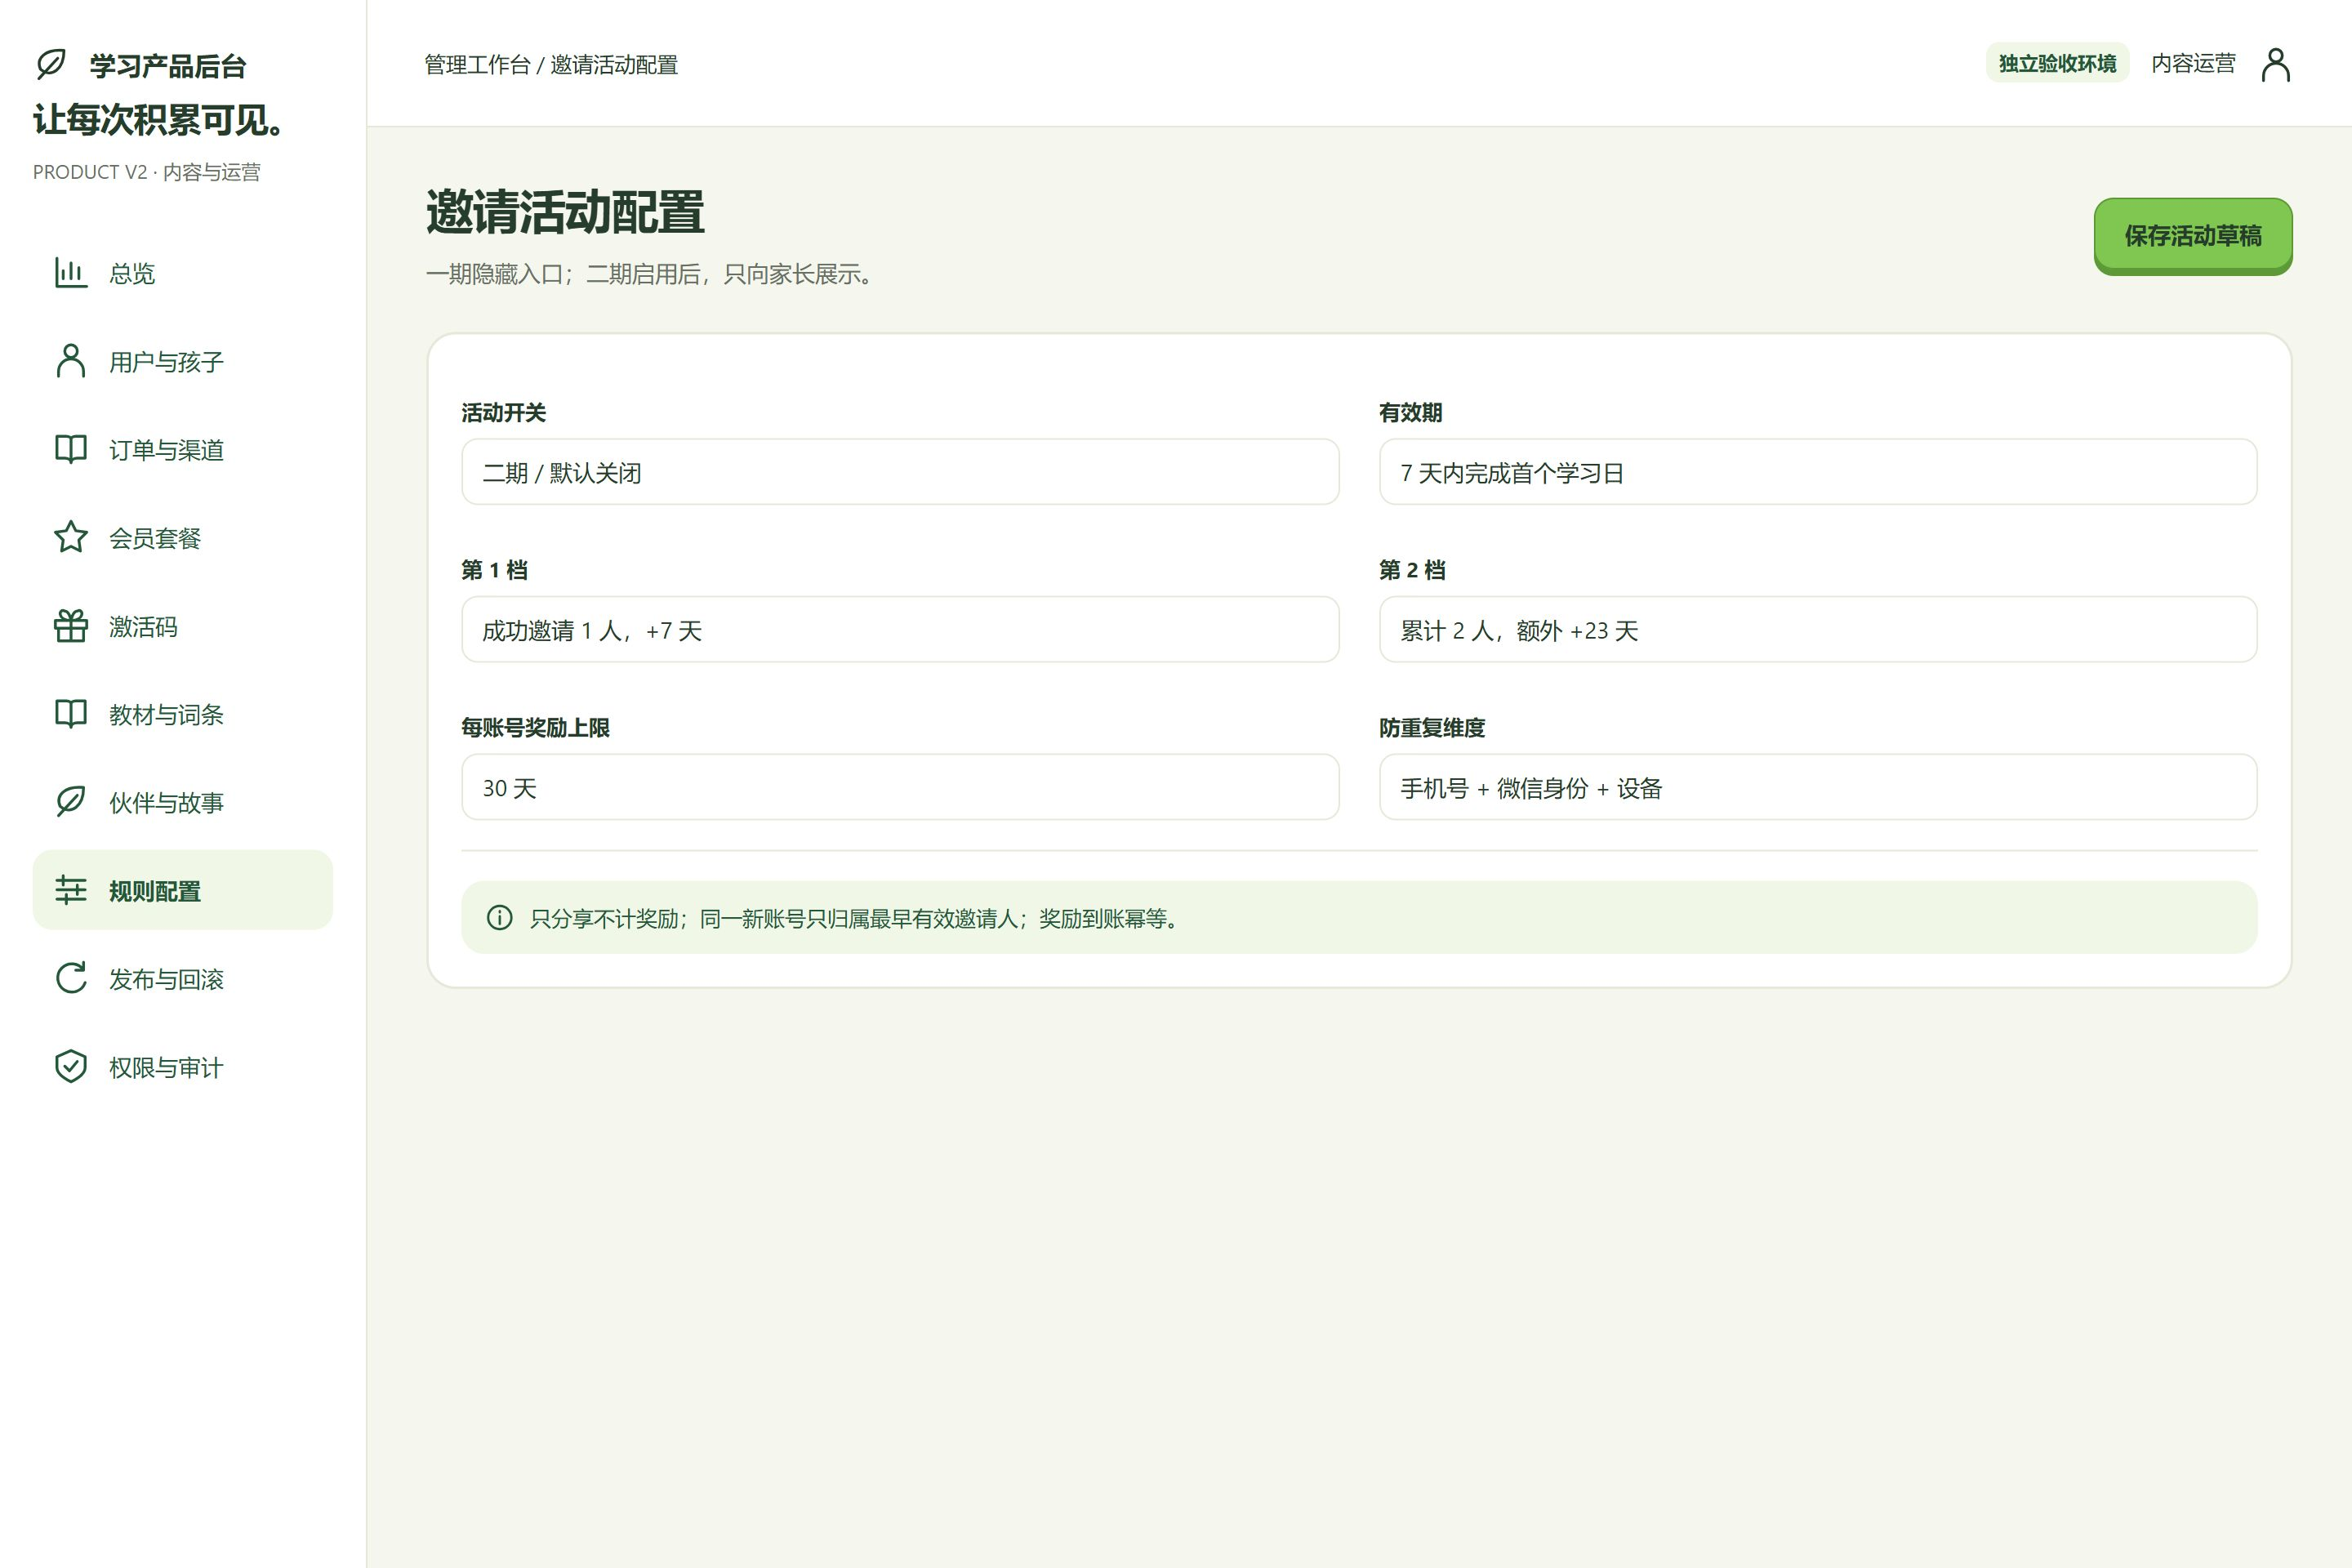Viewport: 2352px width, 1568px height.
Task: Select 伙伴与故事 menu entry
Action: (183, 802)
